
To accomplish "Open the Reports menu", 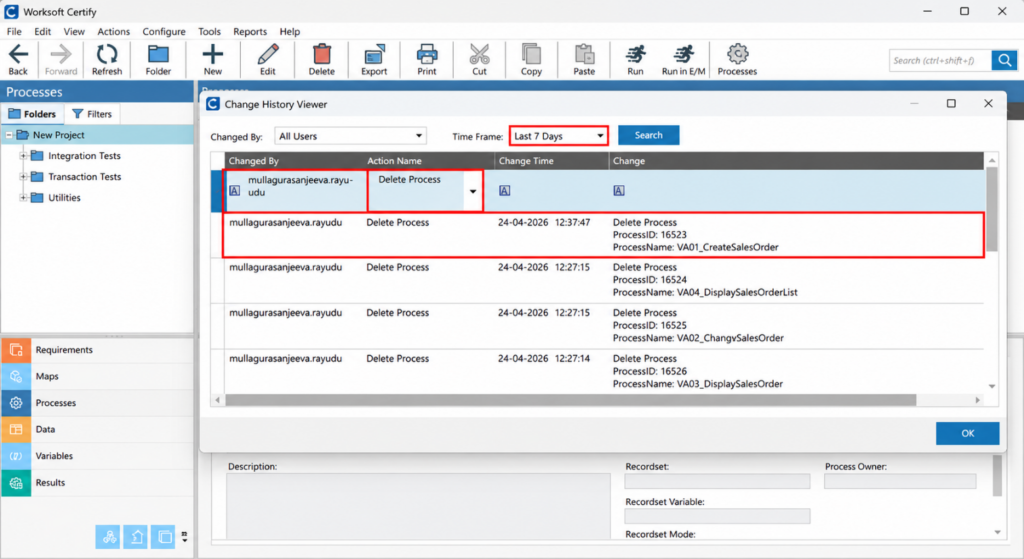I will [250, 31].
